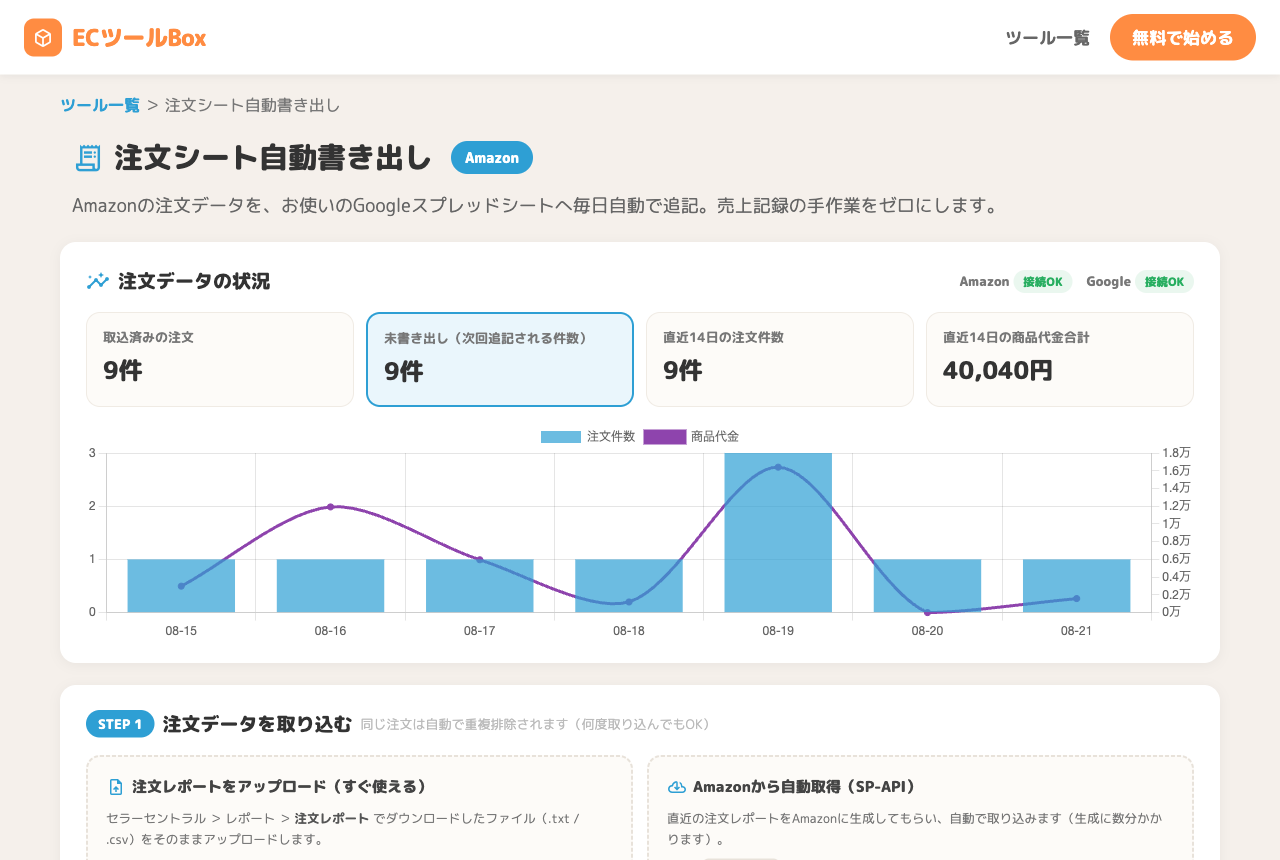Click the 注文データを取り込む heading
The height and width of the screenshot is (860, 1280).
click(257, 724)
